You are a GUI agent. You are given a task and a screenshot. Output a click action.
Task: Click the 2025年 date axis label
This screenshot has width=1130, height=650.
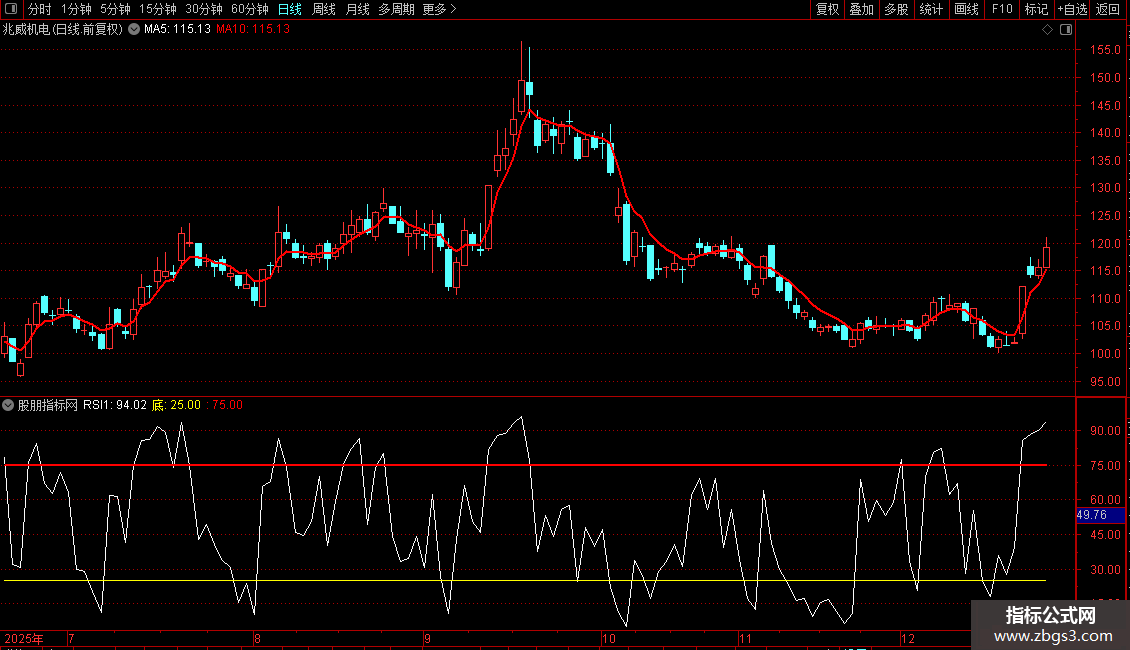point(24,638)
